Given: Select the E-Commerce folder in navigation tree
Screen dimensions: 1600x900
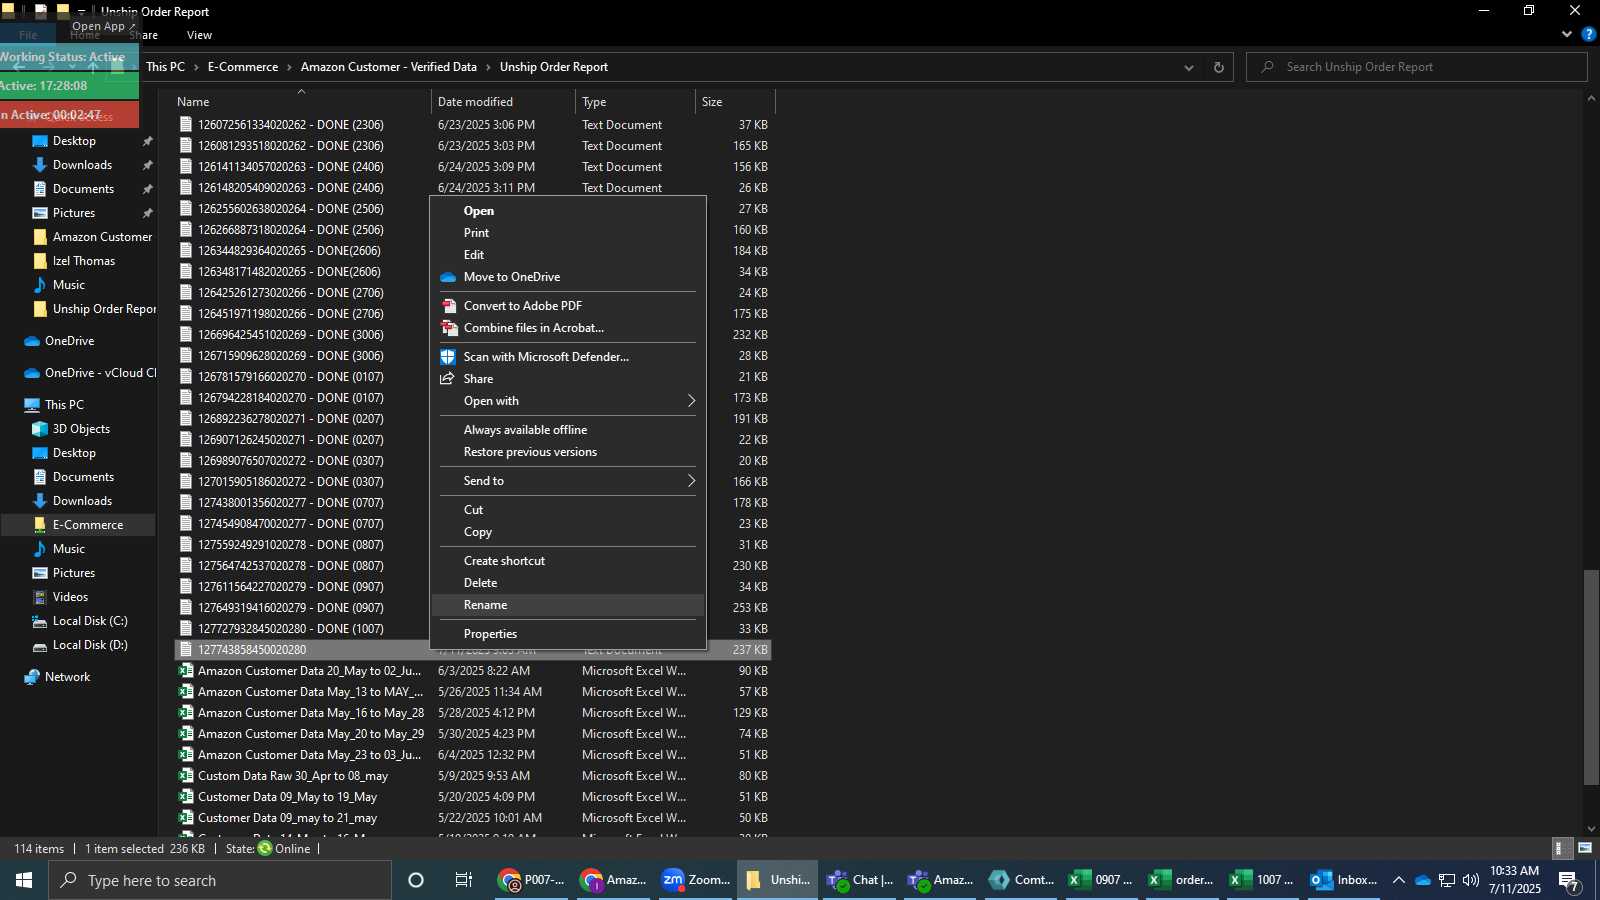Looking at the screenshot, I should [x=88, y=525].
